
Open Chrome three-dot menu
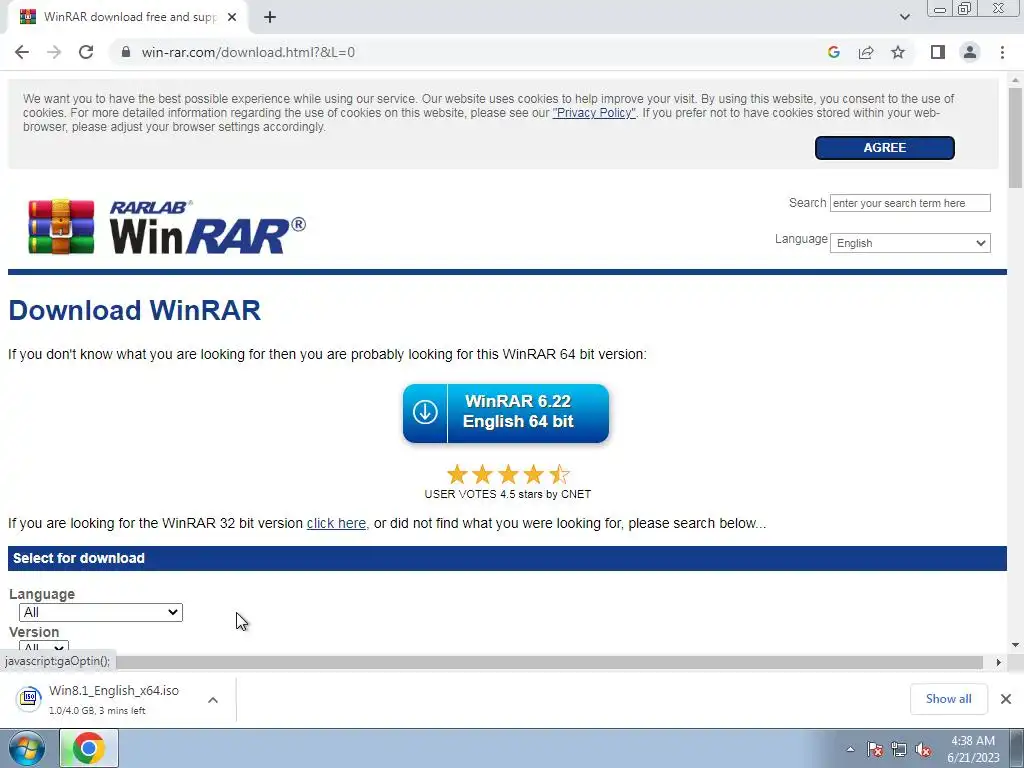[1002, 52]
